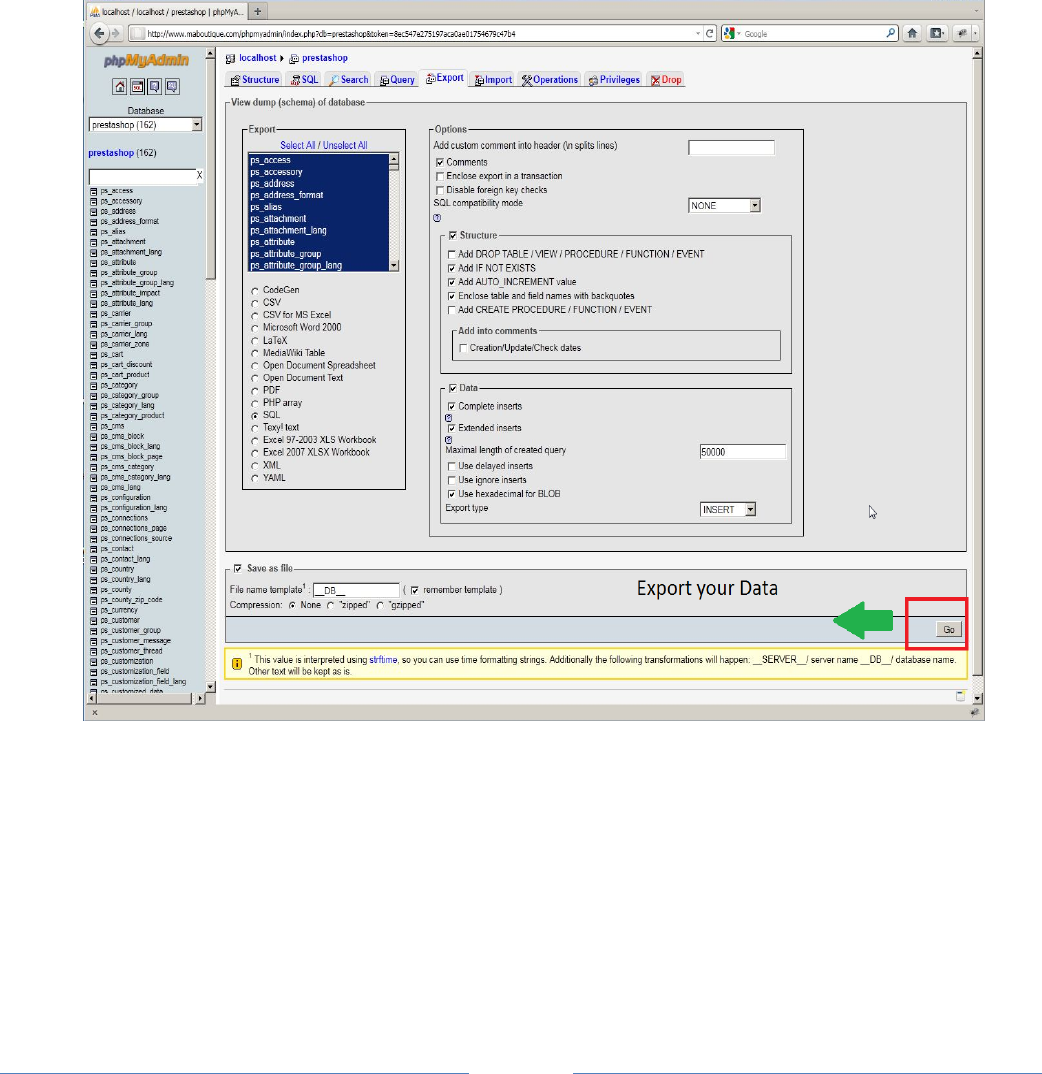
Task: Click the Select All link
Action: click(297, 145)
